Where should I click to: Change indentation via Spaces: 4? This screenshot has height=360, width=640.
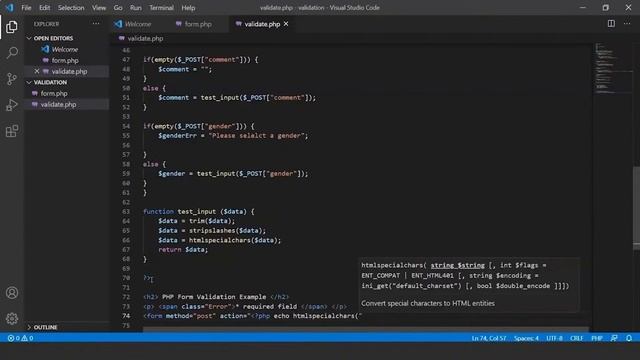point(526,338)
